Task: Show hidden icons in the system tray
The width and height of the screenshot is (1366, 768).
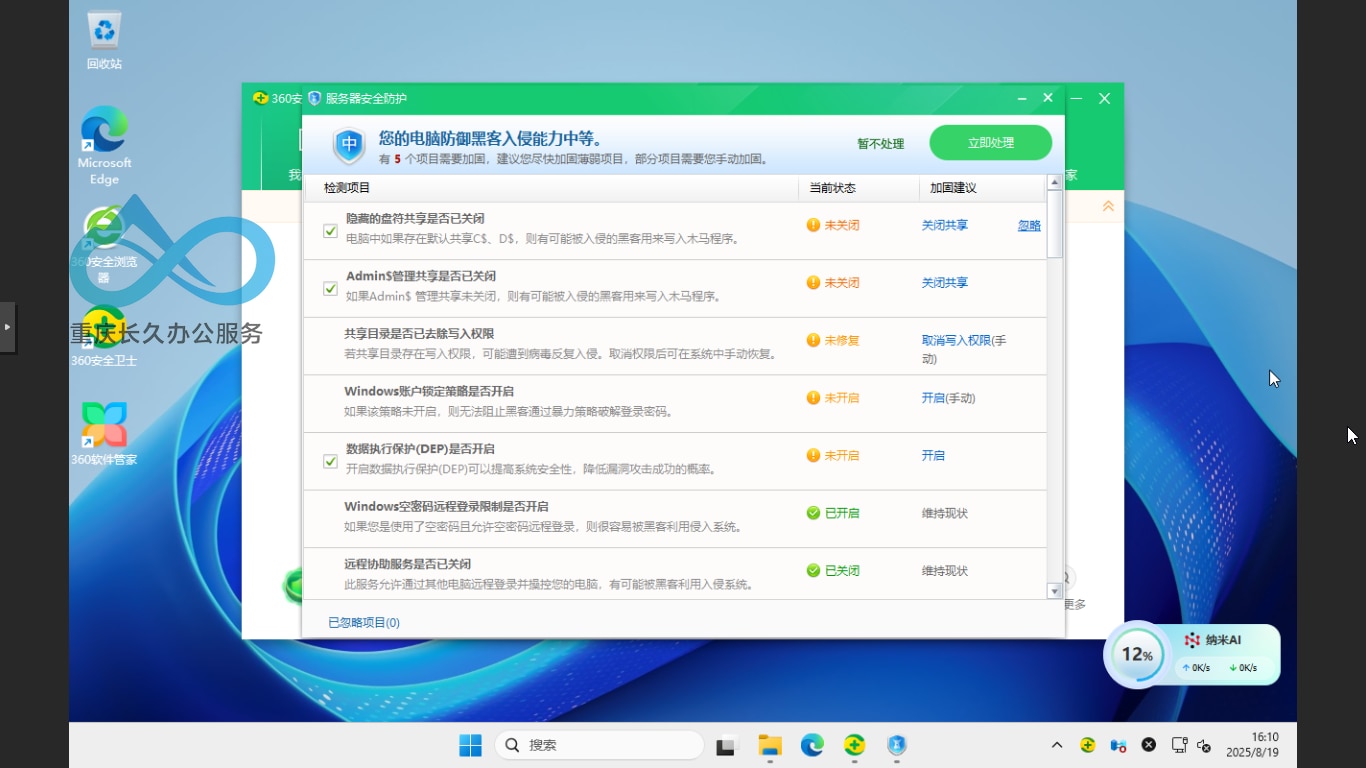Action: (1057, 745)
